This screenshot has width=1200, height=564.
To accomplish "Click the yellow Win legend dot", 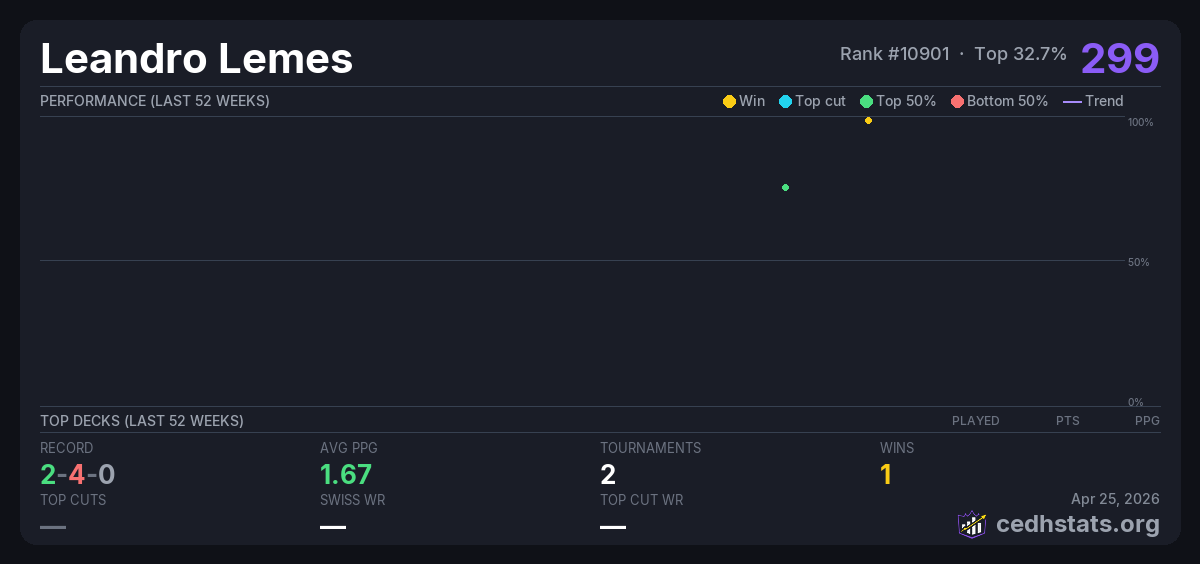I will [x=729, y=101].
